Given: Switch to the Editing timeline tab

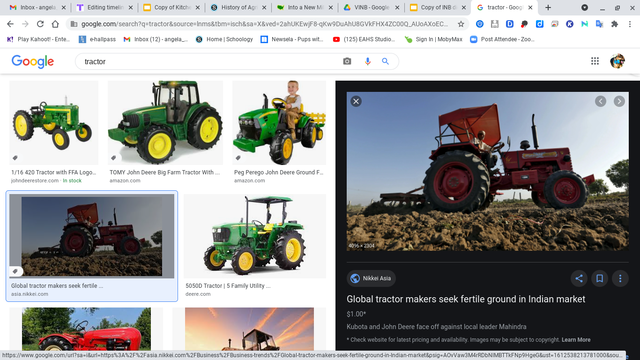Looking at the screenshot, I should click(x=104, y=7).
